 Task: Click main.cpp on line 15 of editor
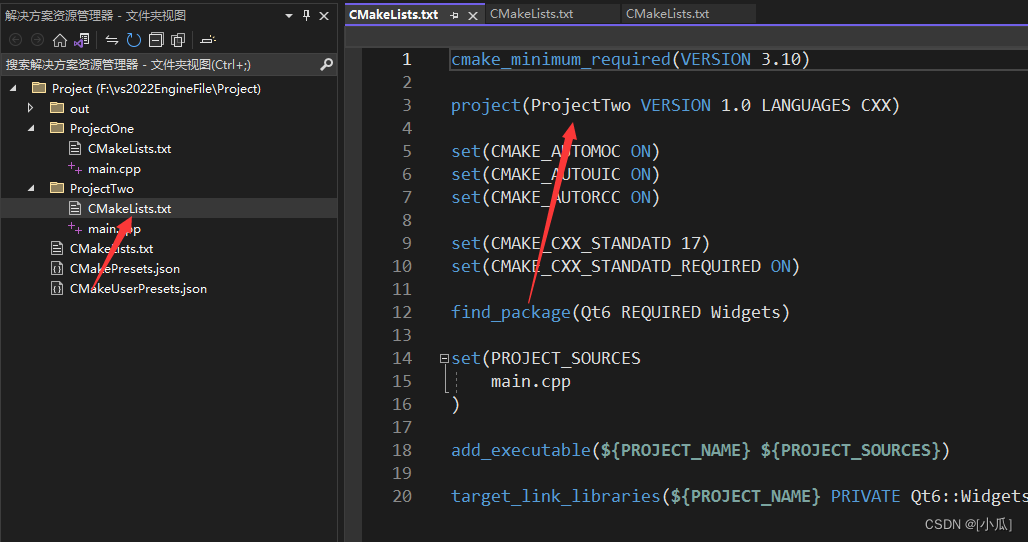click(x=530, y=381)
